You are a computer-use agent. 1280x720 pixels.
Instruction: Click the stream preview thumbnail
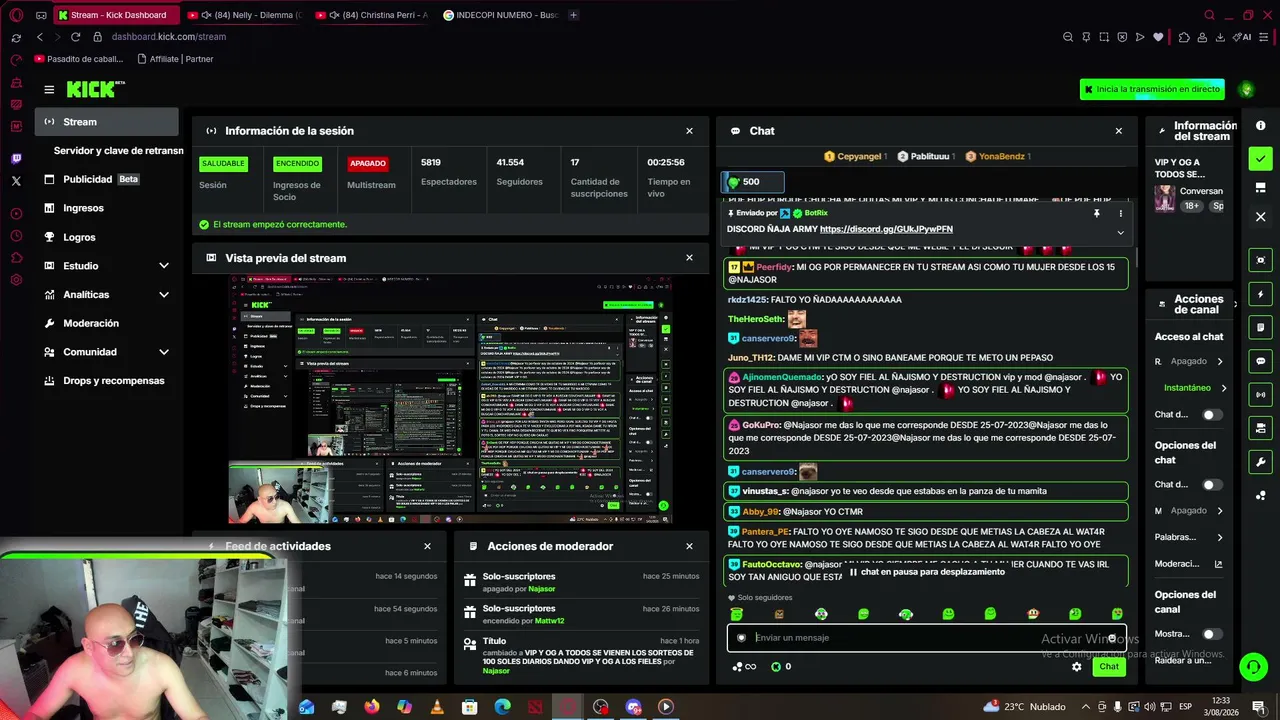click(450, 400)
